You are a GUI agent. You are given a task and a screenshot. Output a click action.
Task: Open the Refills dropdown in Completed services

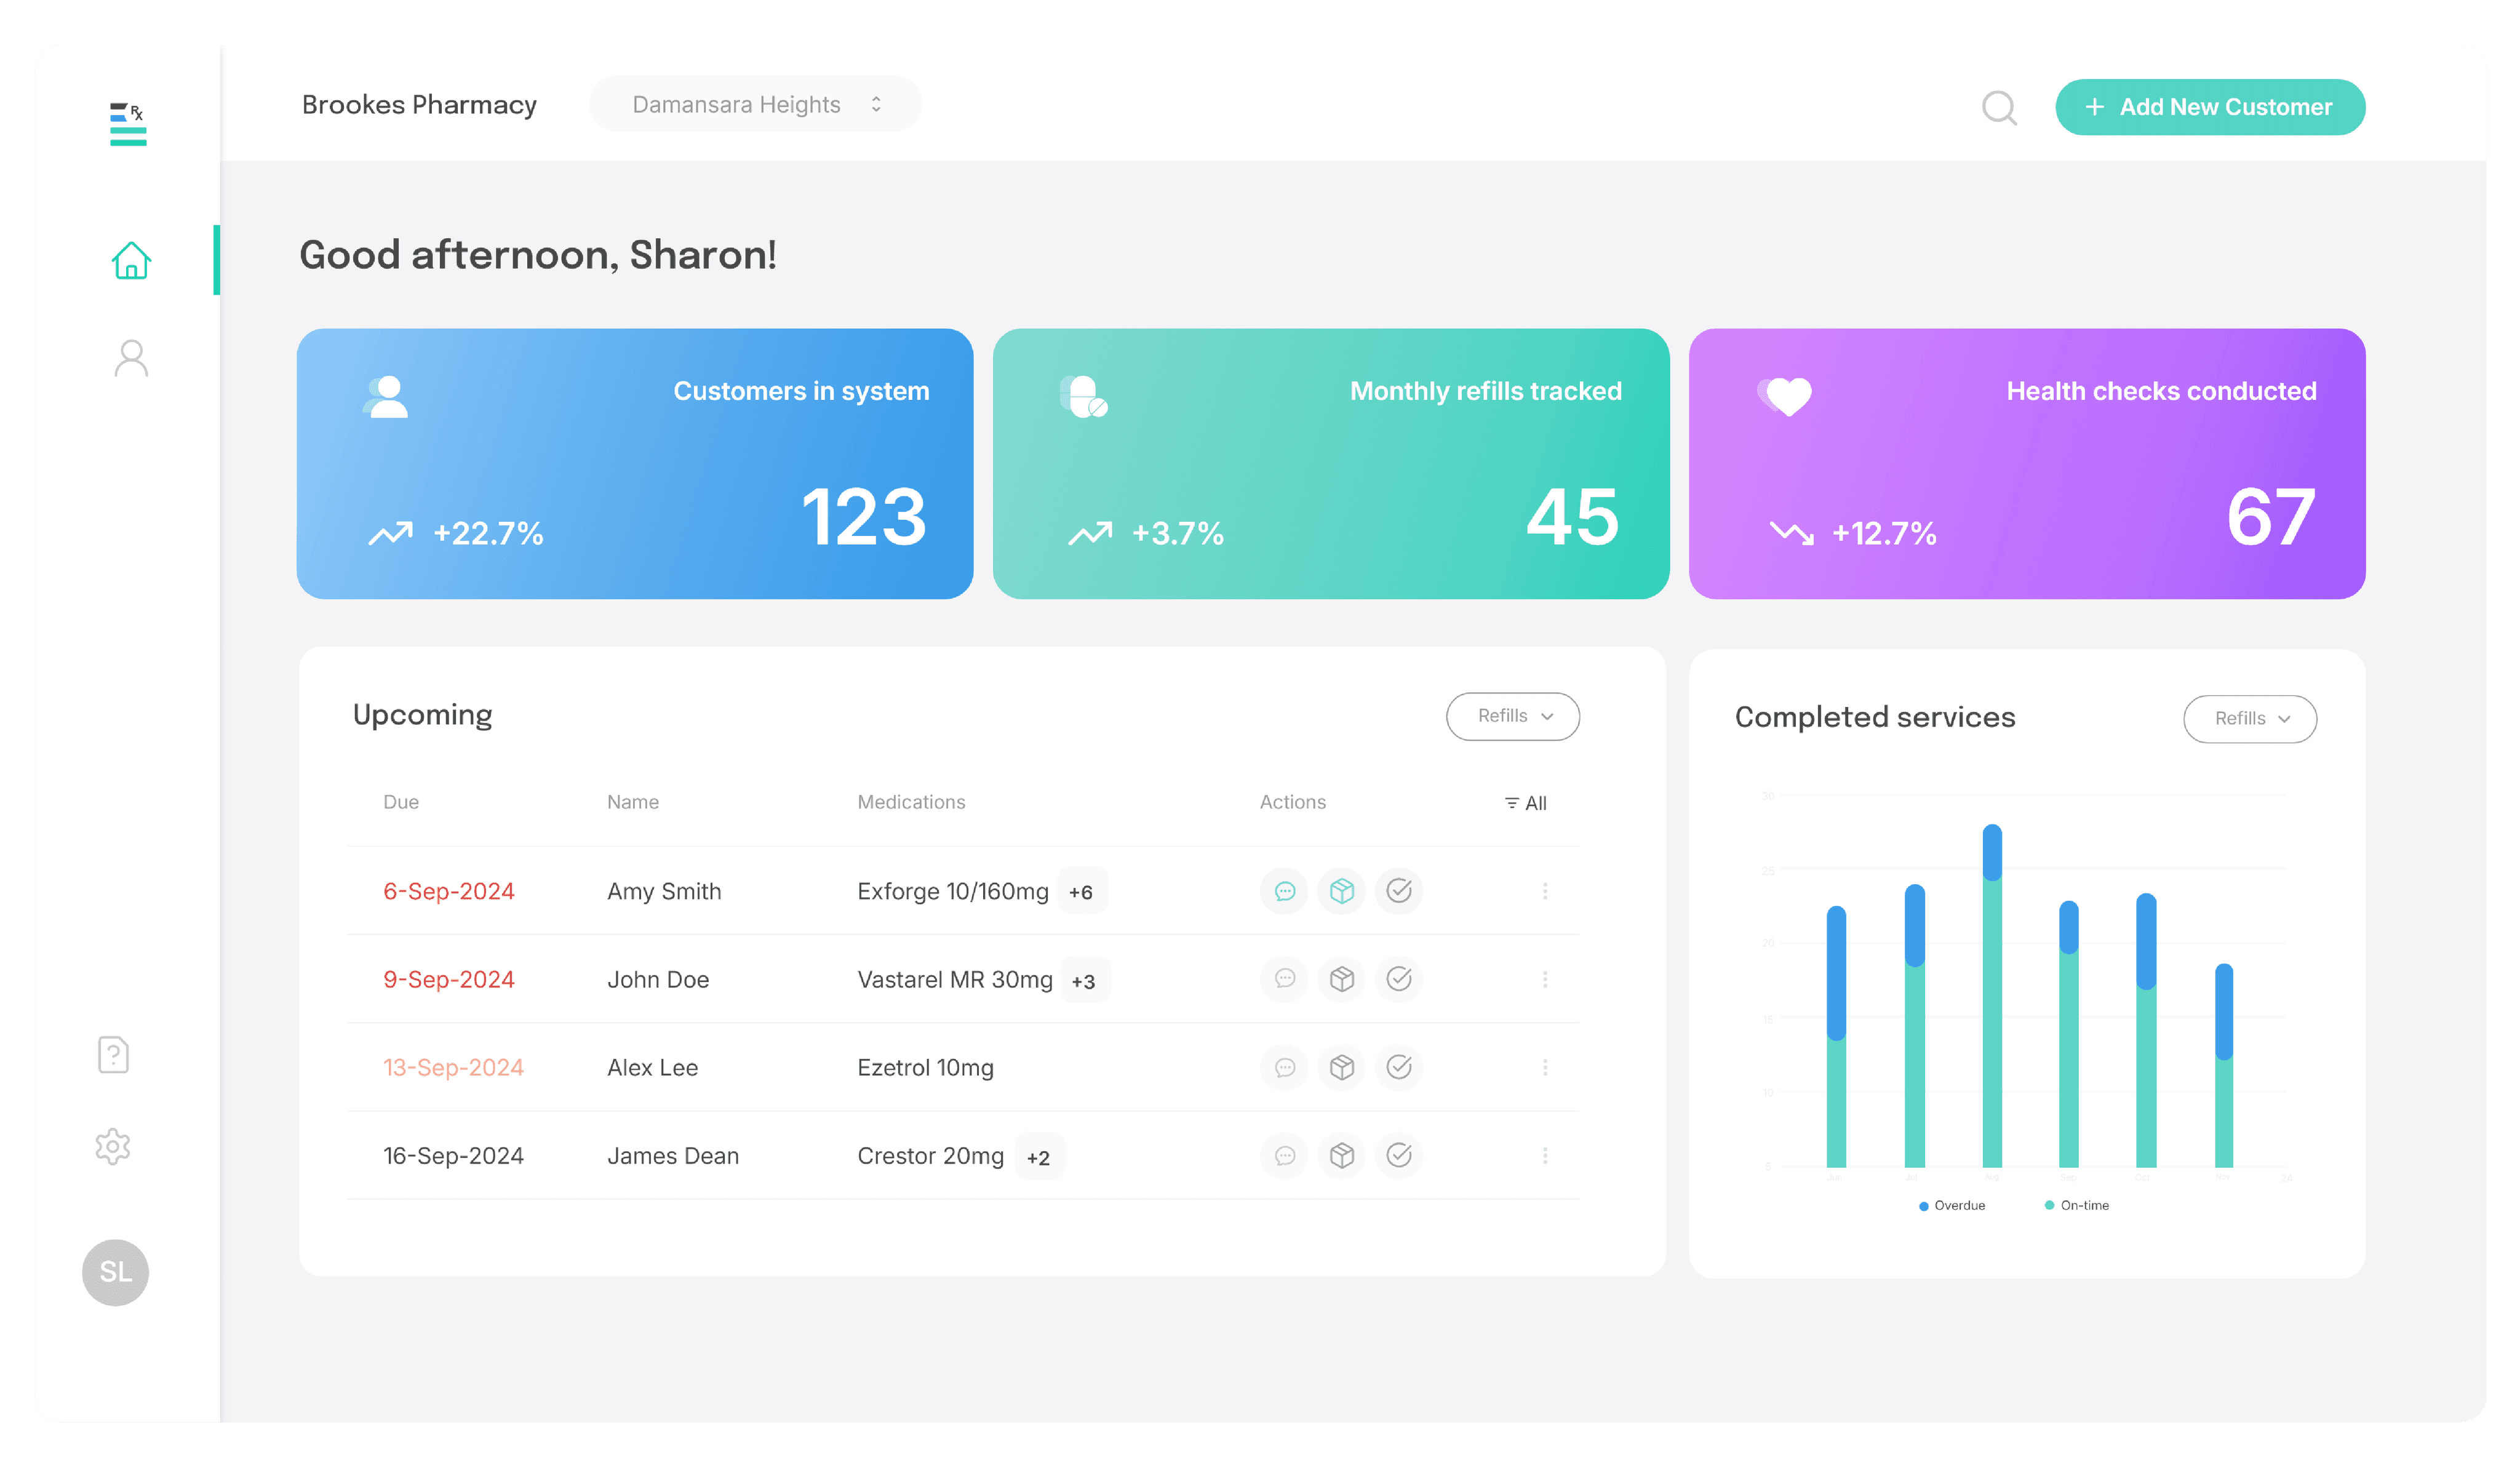point(2249,718)
